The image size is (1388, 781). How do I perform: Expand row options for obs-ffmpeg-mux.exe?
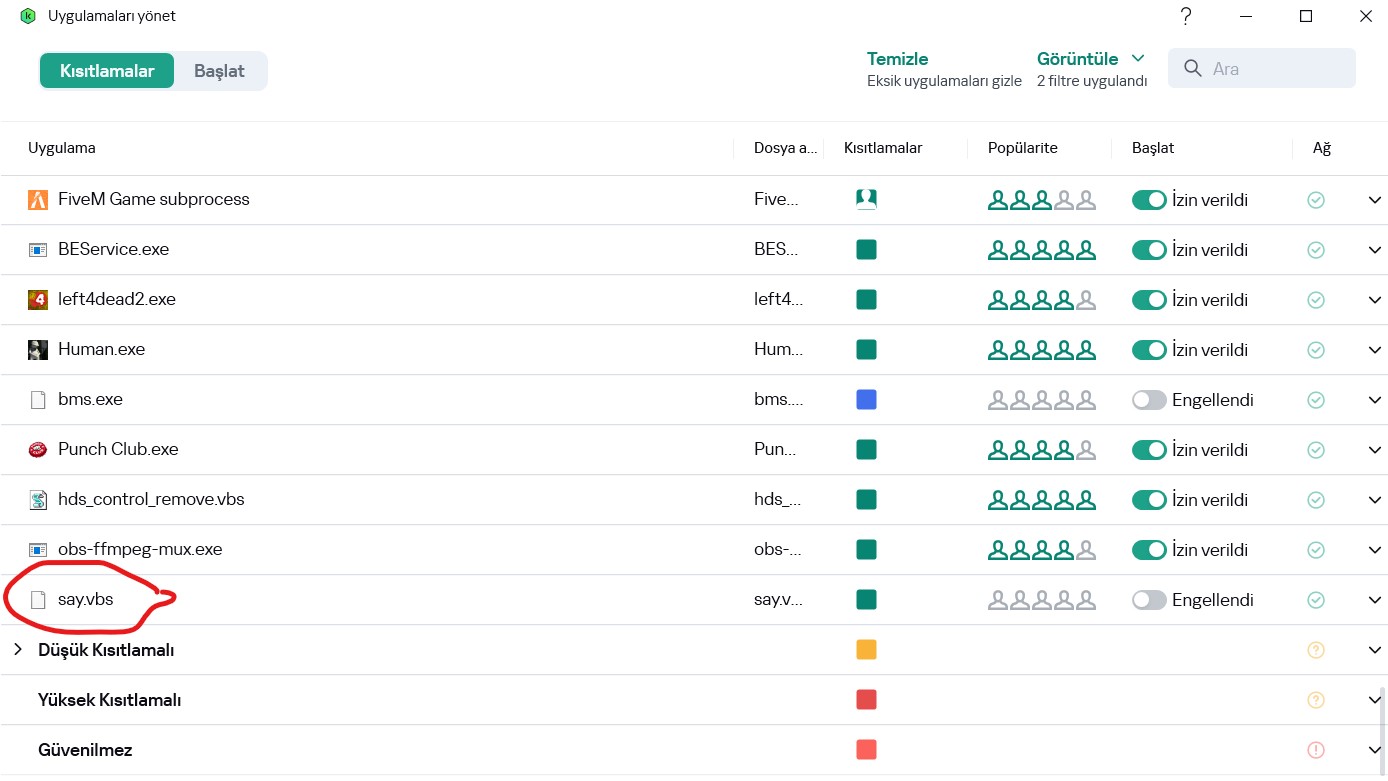pyautogui.click(x=1374, y=550)
